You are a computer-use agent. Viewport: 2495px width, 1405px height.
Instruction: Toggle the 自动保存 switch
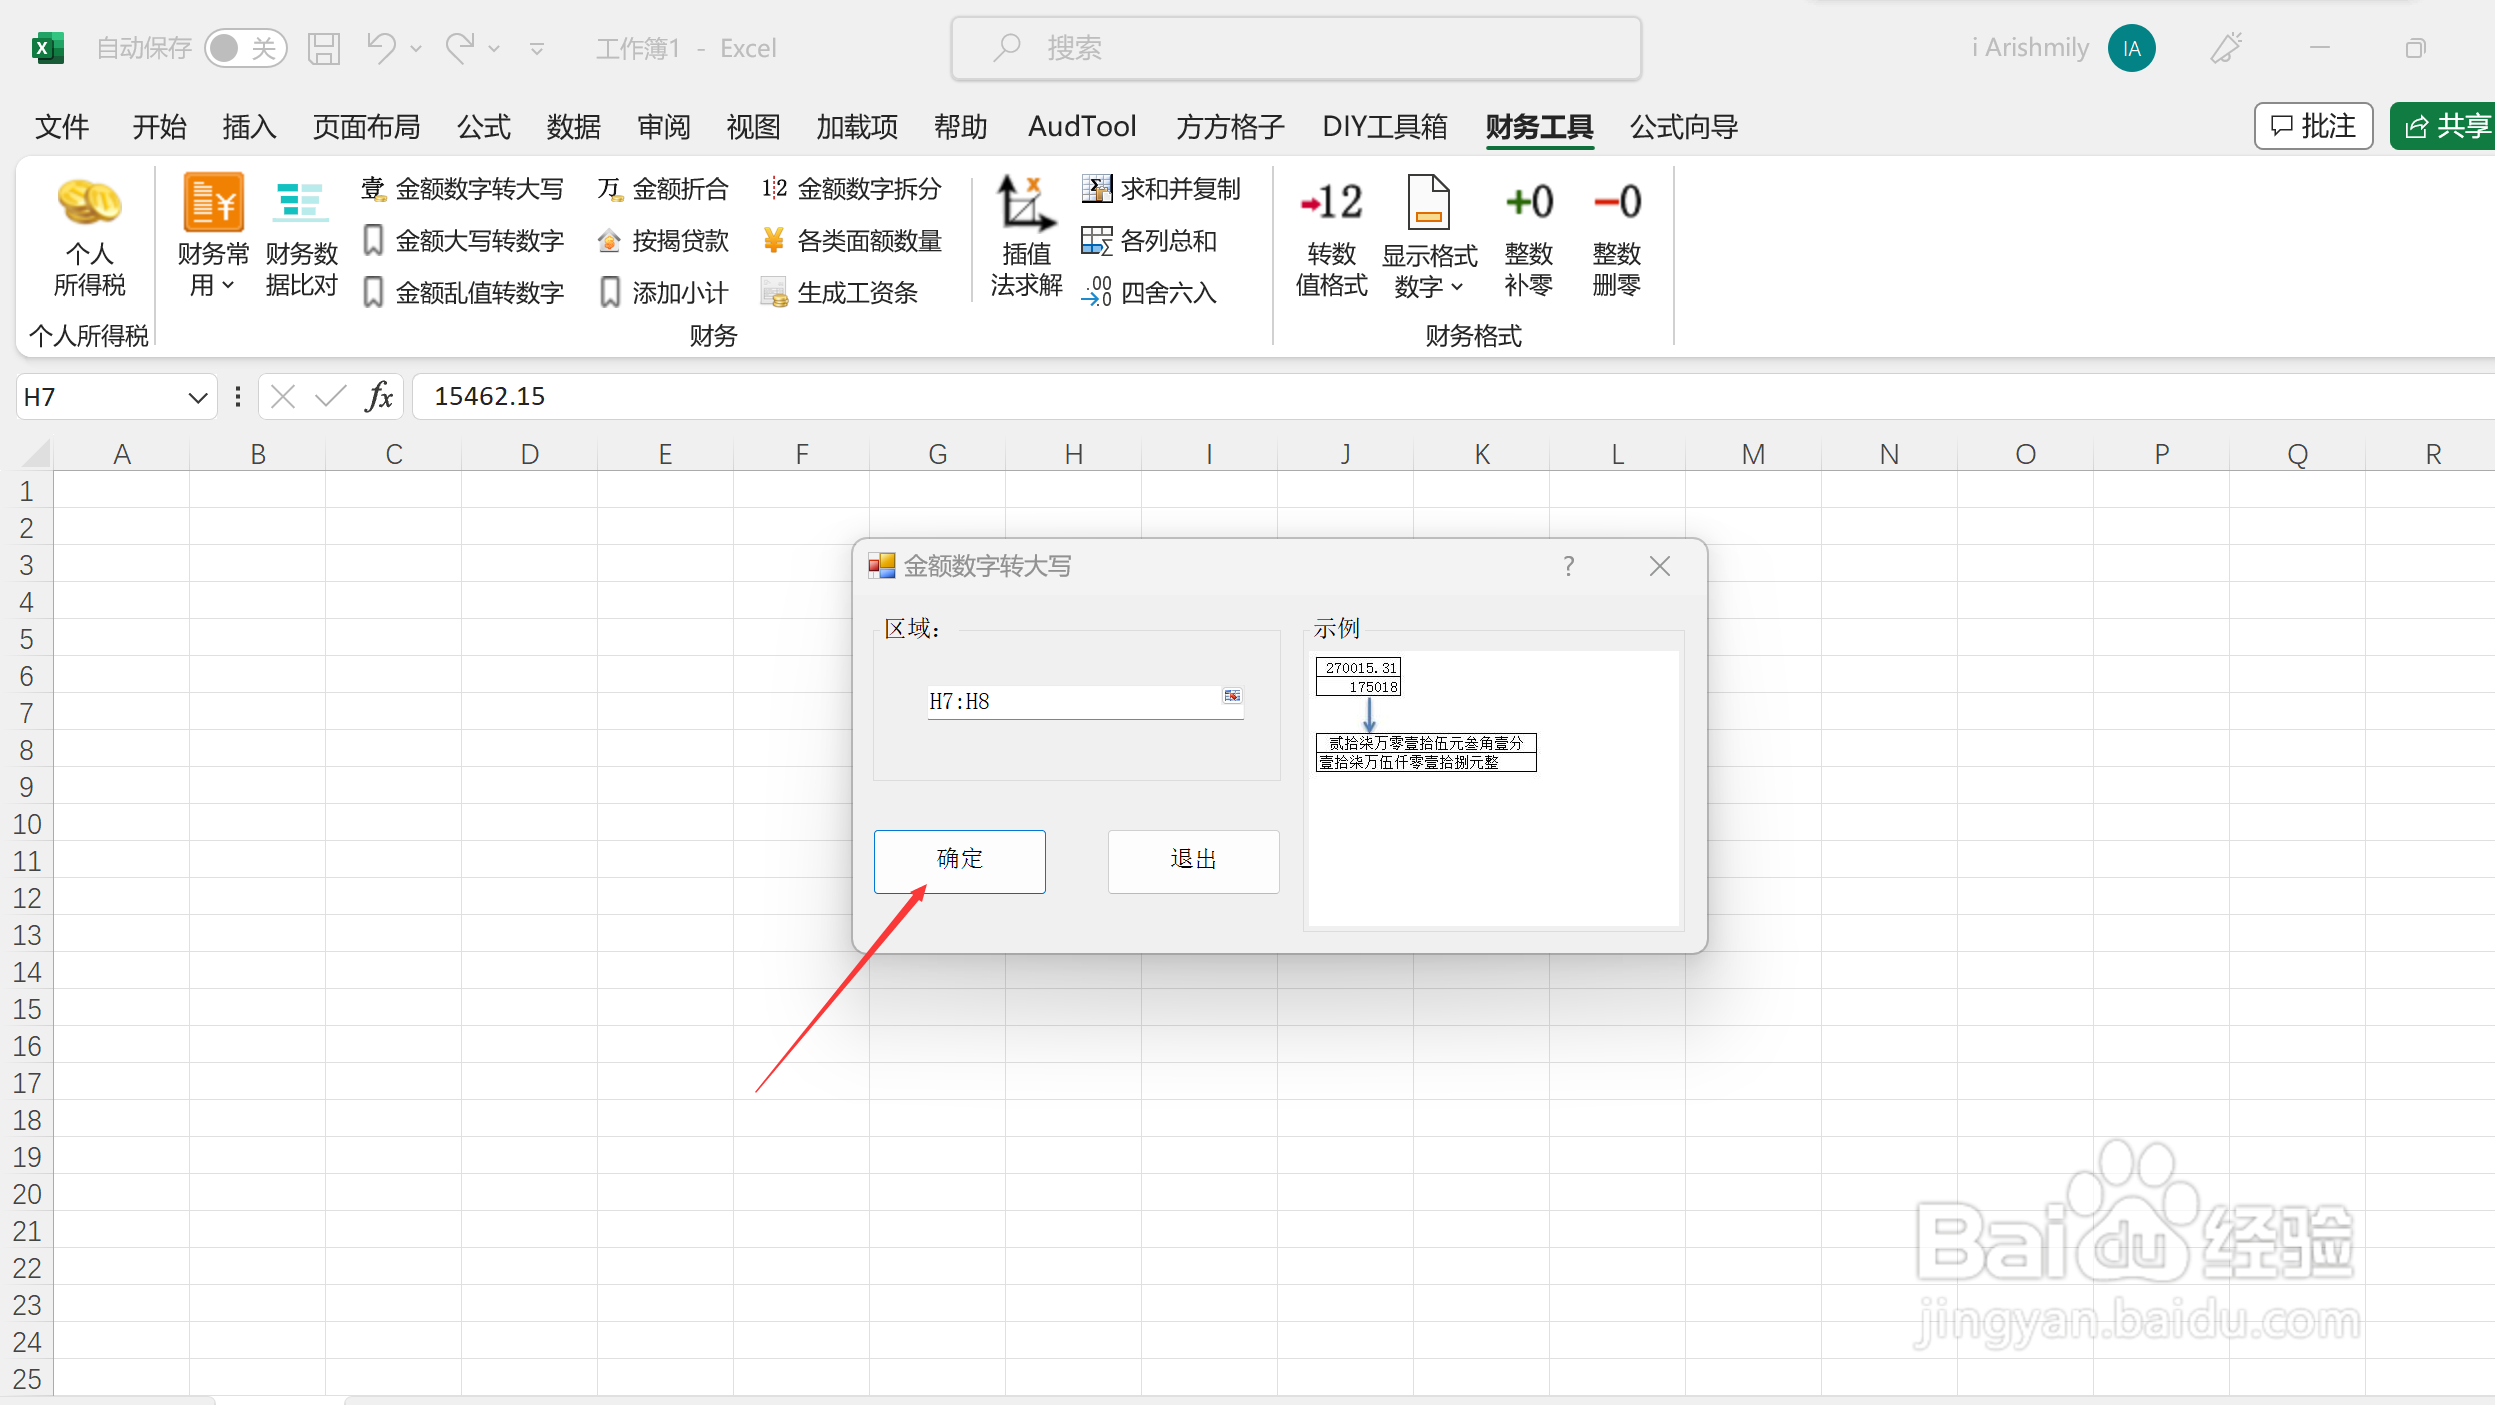(x=245, y=48)
